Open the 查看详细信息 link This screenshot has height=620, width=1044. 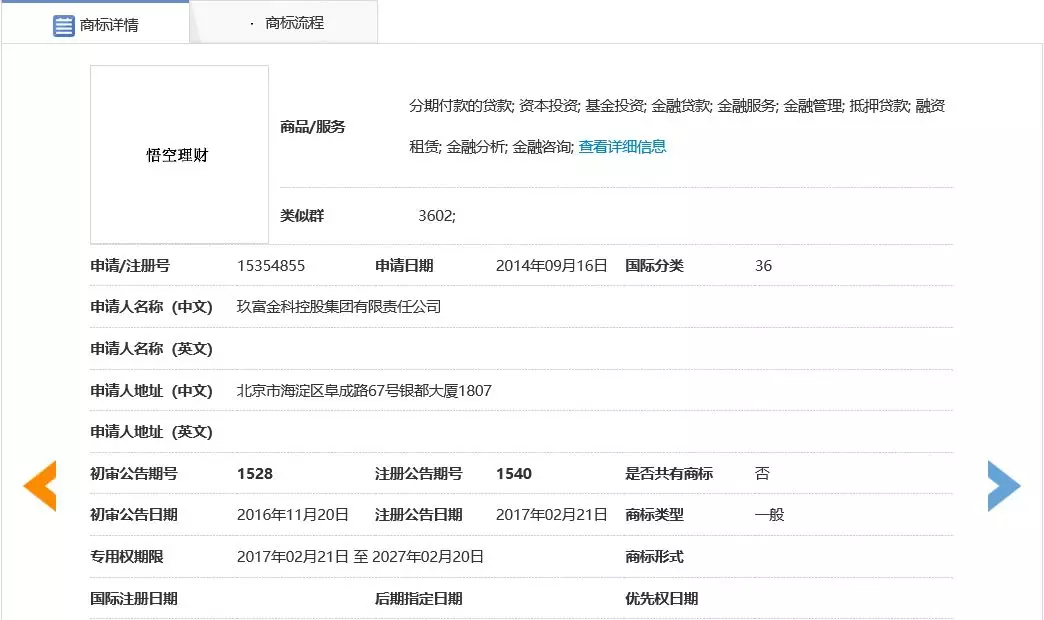[622, 147]
